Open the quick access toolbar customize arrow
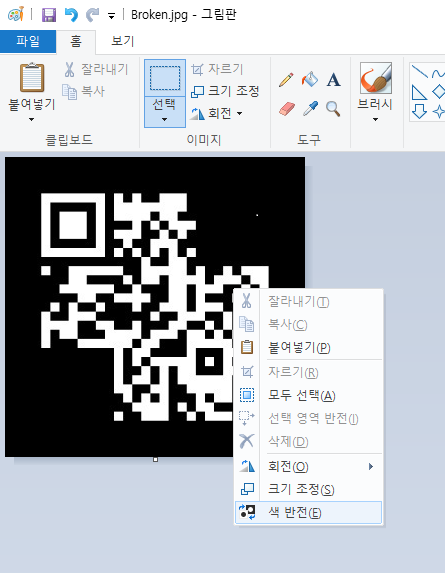Screen dimensions: 445x573 coord(111,16)
